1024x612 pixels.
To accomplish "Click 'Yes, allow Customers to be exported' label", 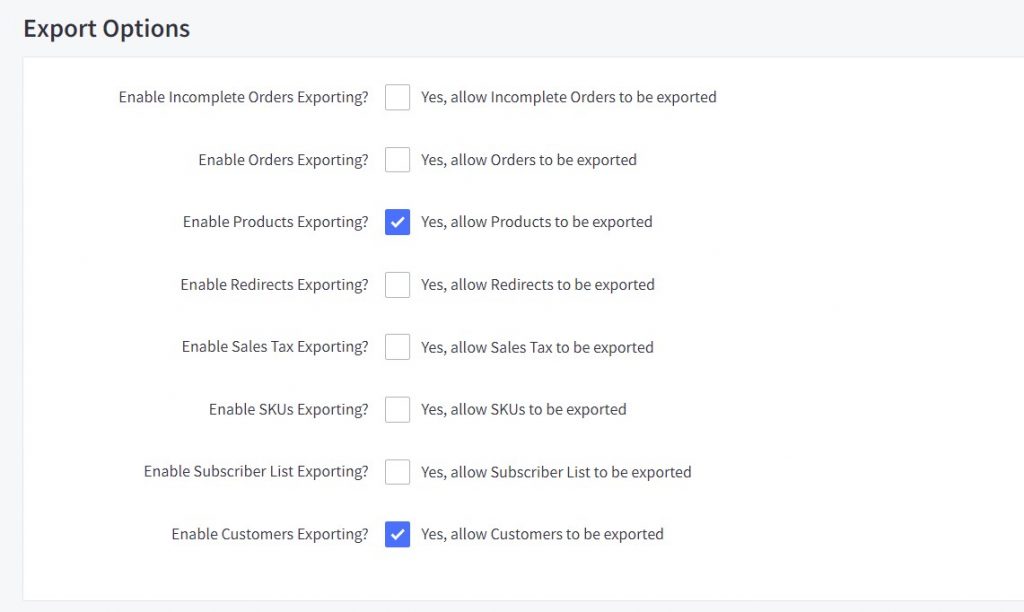I will click(540, 534).
